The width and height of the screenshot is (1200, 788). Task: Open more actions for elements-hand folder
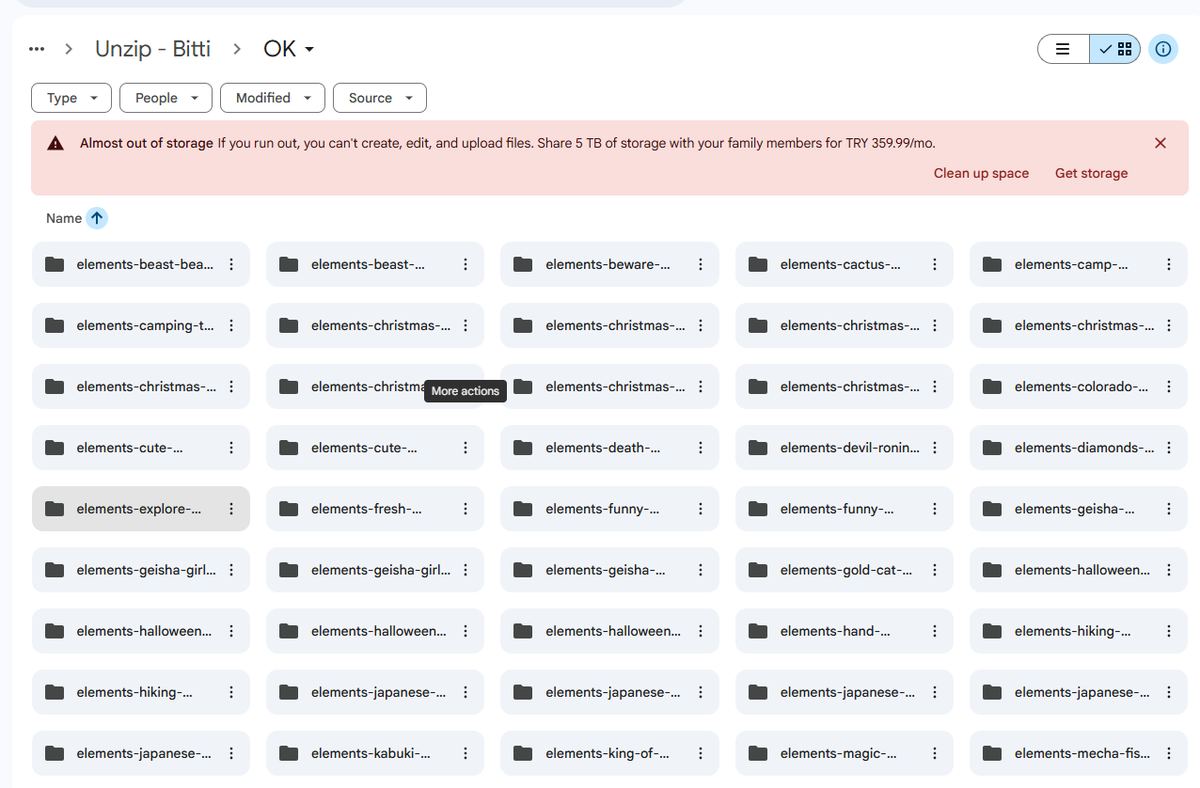[934, 630]
